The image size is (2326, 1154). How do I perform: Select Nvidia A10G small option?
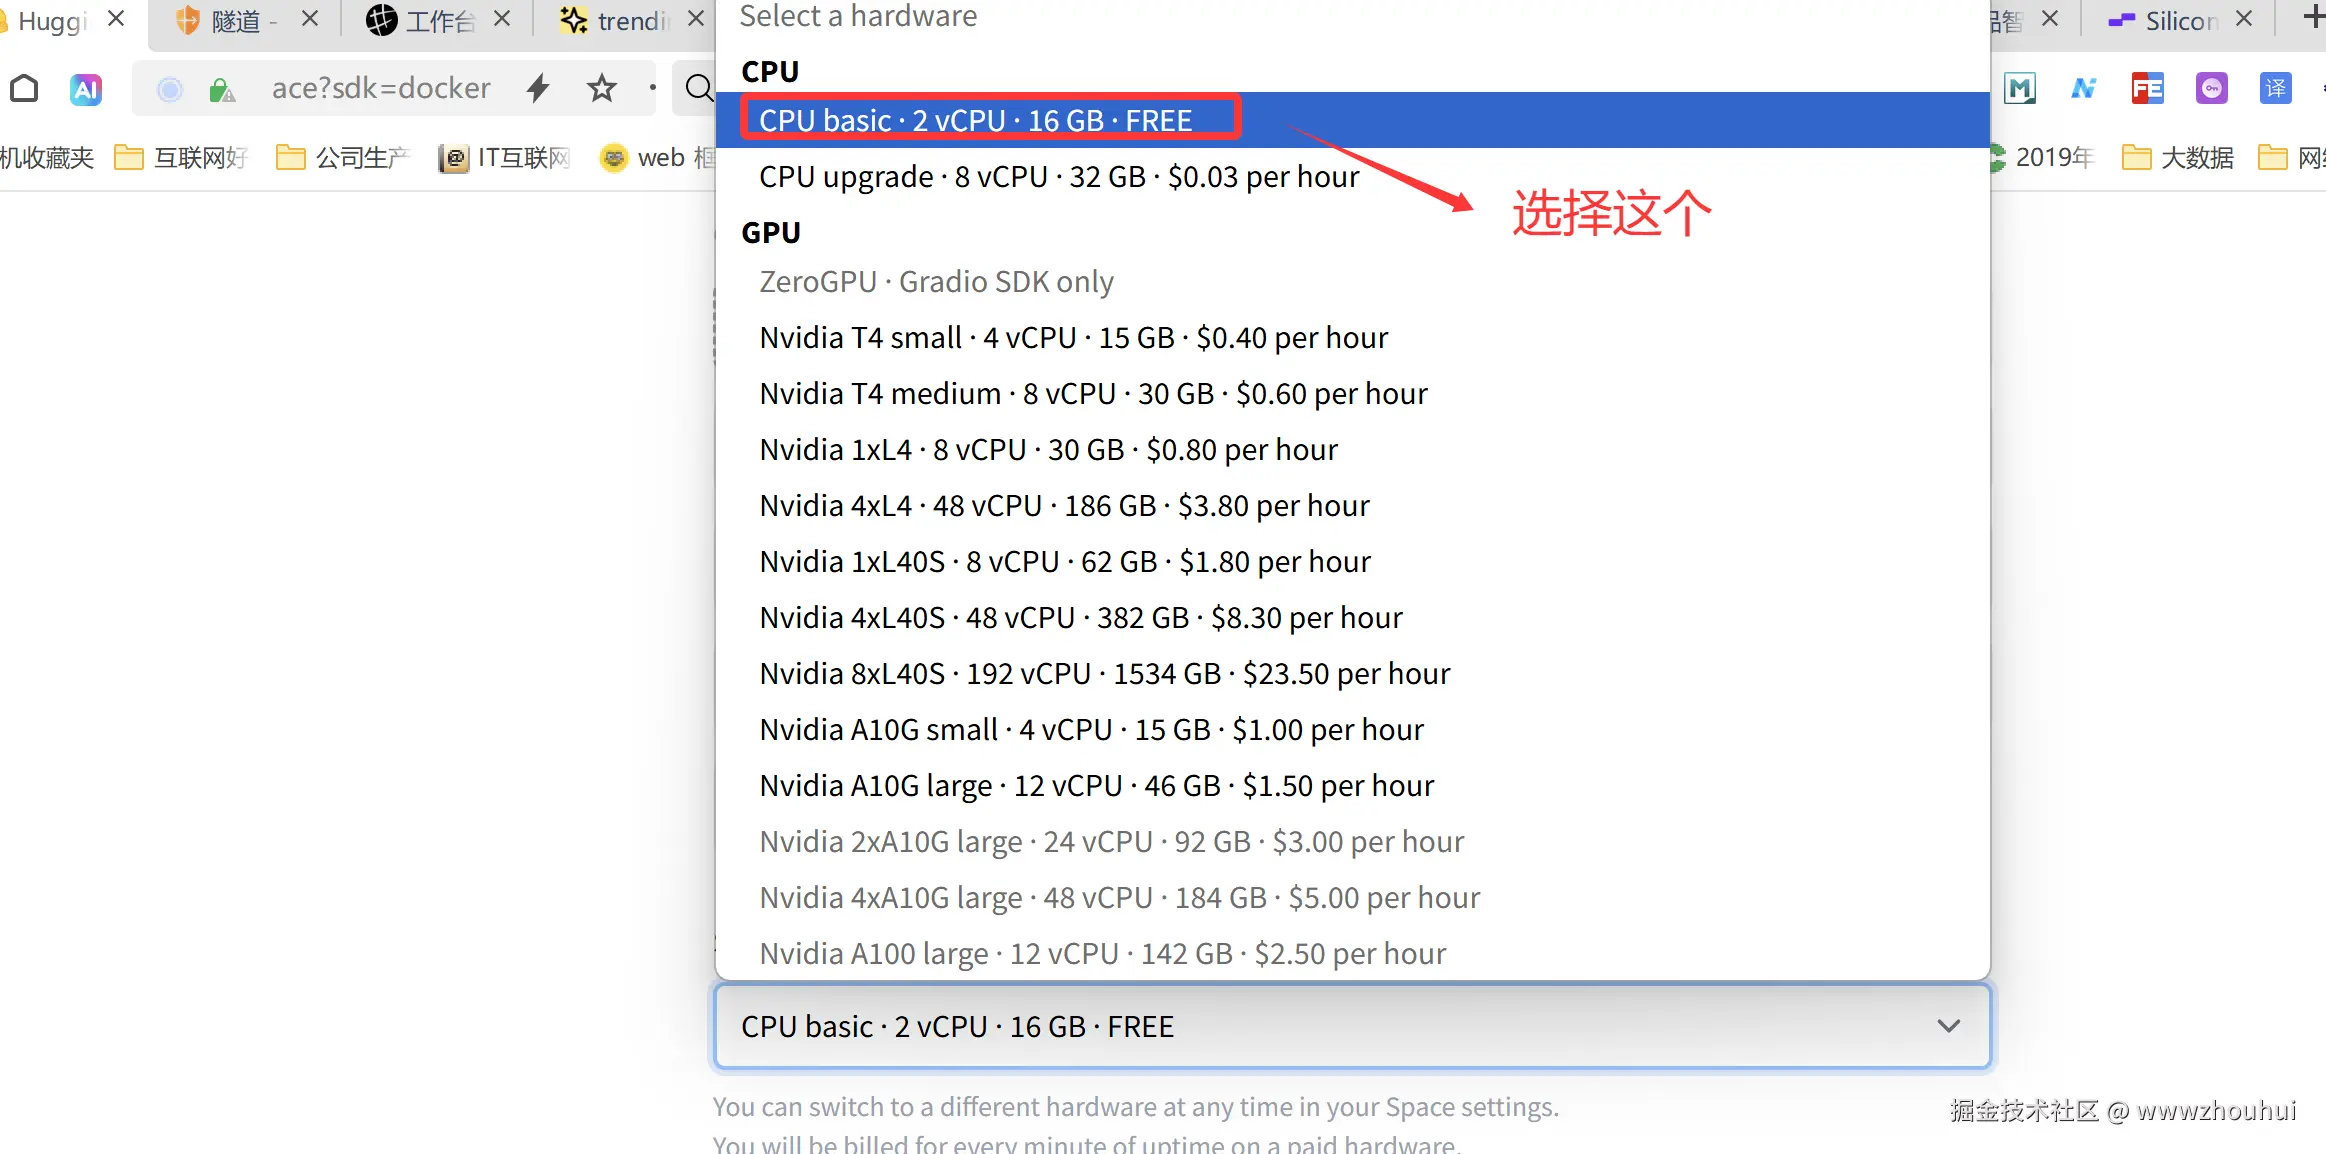(1352, 730)
